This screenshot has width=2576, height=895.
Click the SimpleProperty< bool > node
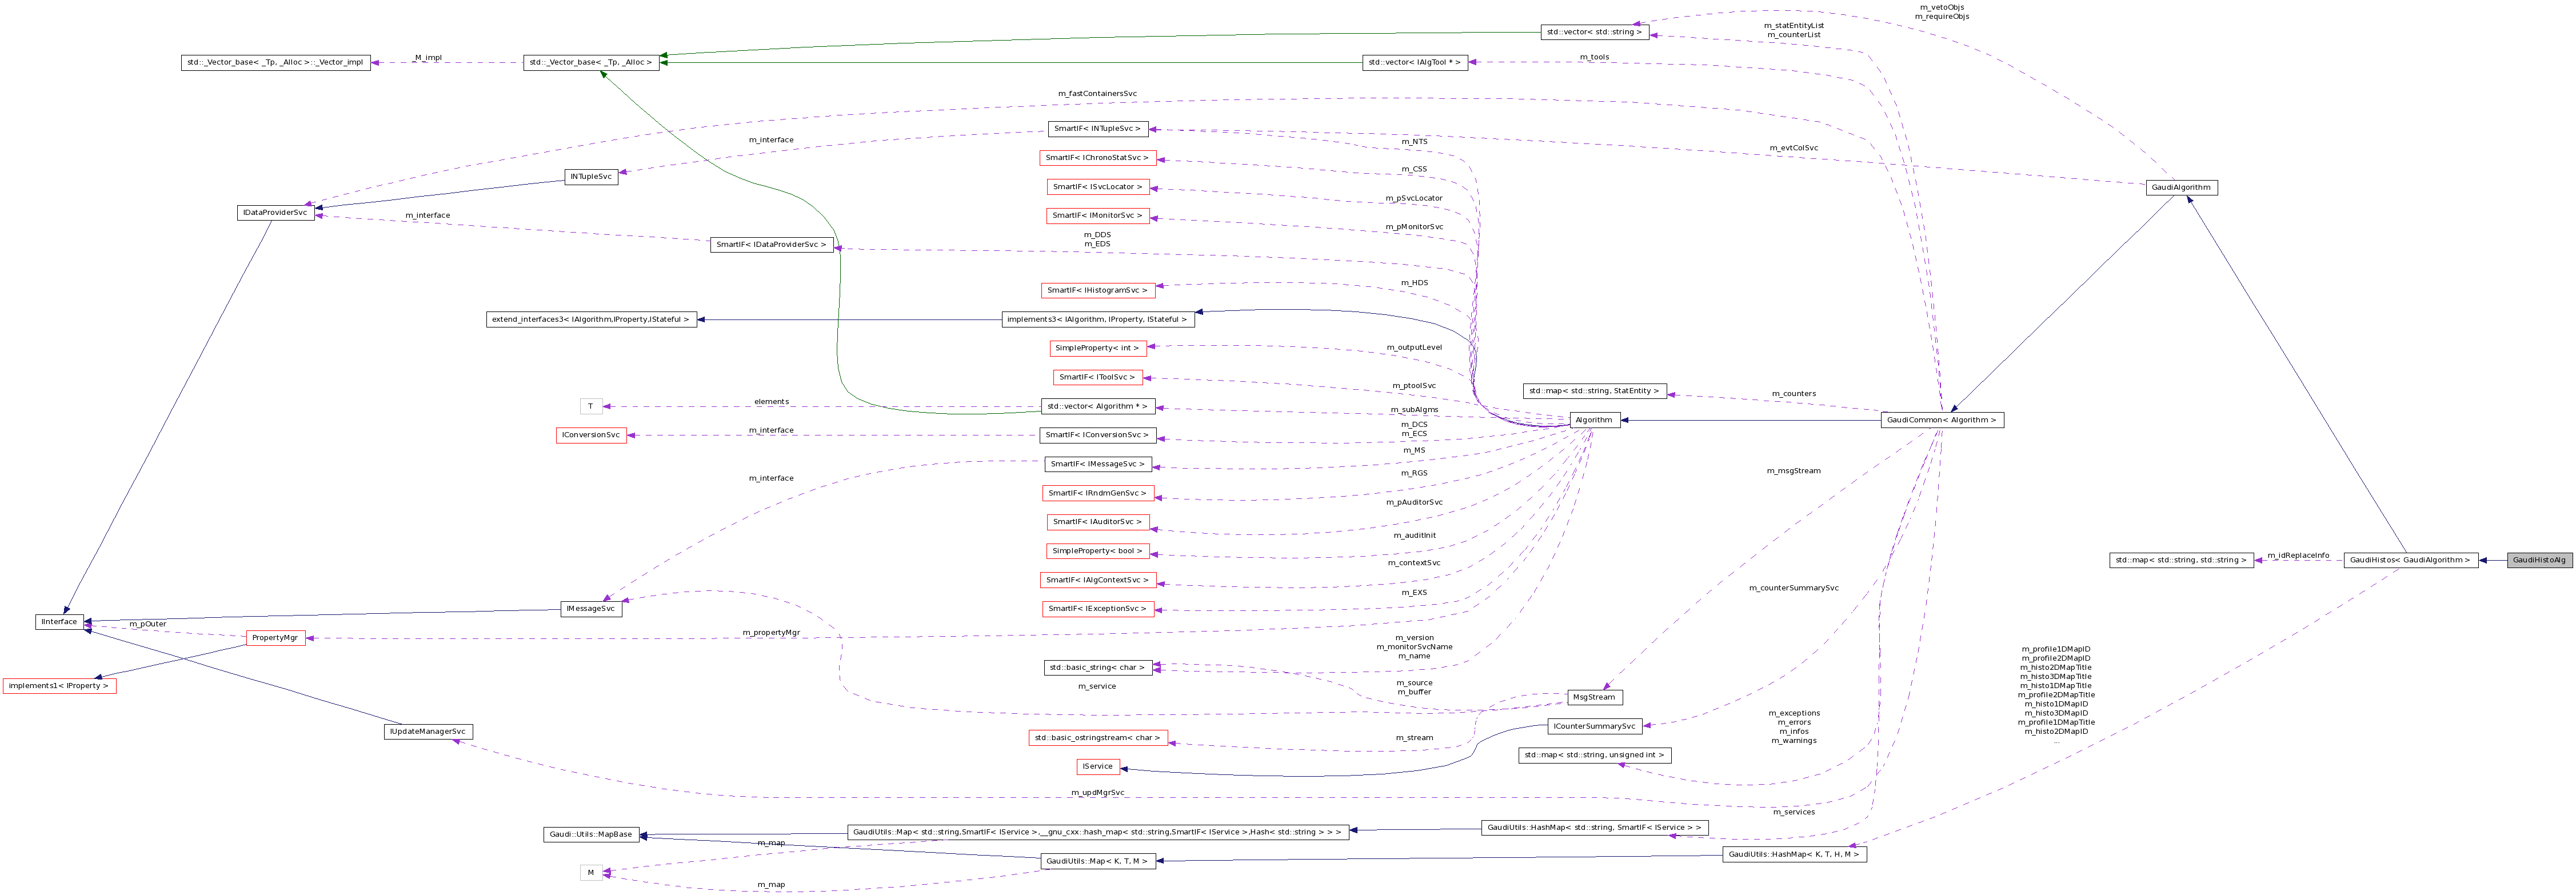tap(1098, 550)
